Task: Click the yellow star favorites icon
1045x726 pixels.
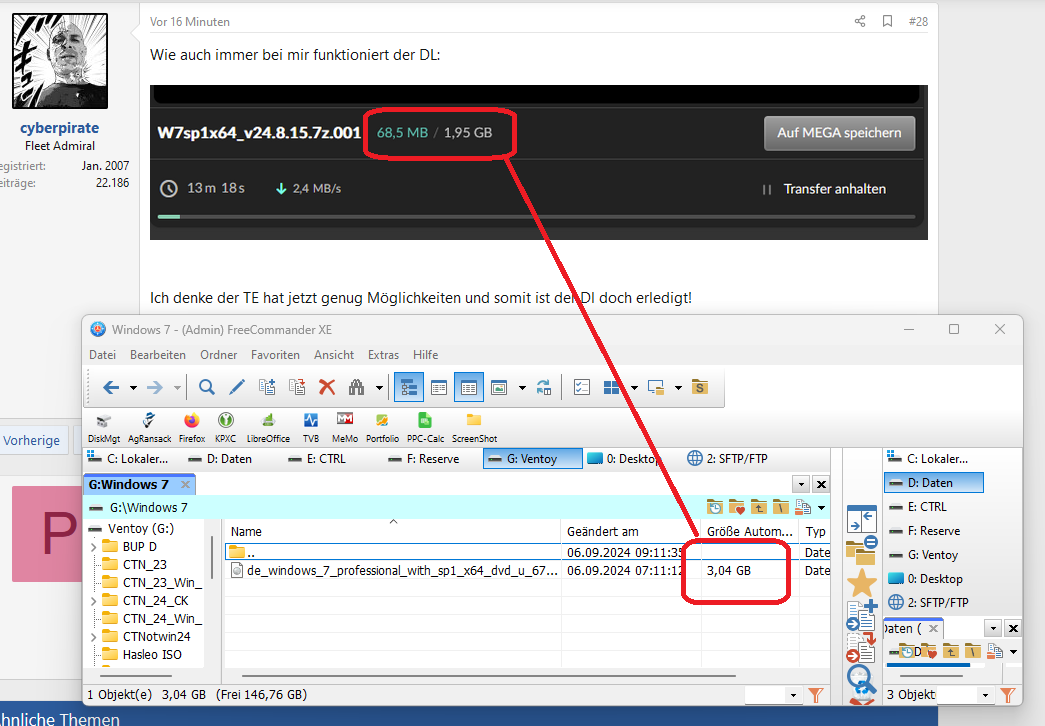Action: [862, 583]
